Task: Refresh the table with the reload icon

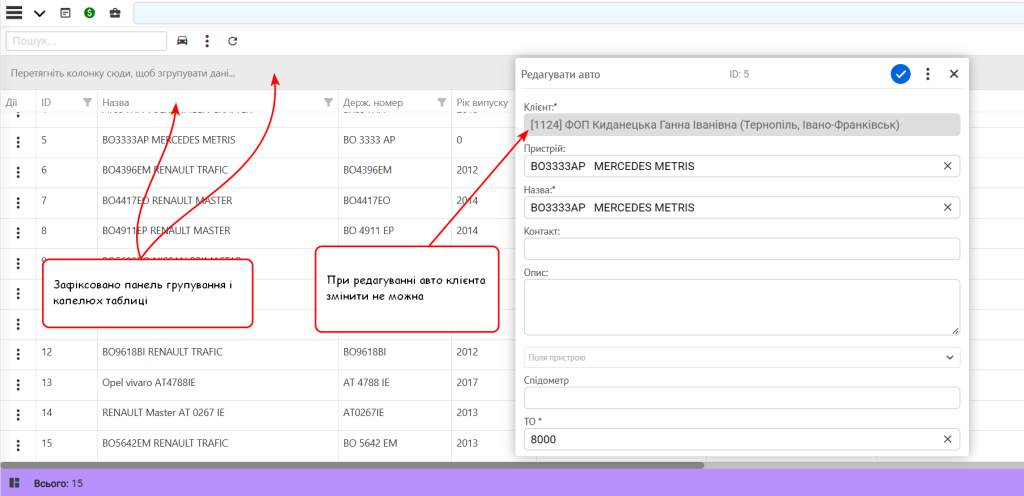Action: pos(232,41)
